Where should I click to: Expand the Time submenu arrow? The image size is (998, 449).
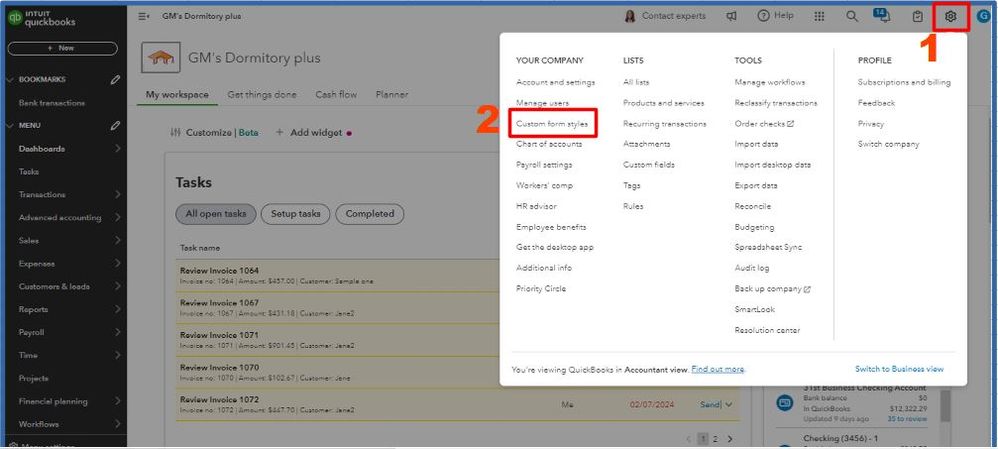coord(118,355)
